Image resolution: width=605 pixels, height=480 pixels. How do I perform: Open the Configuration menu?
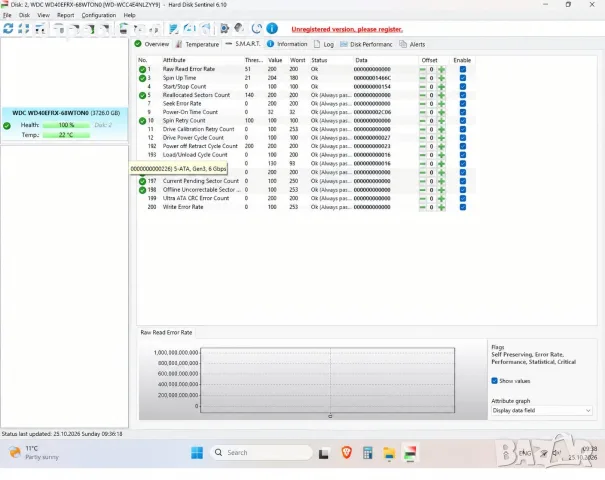99,15
